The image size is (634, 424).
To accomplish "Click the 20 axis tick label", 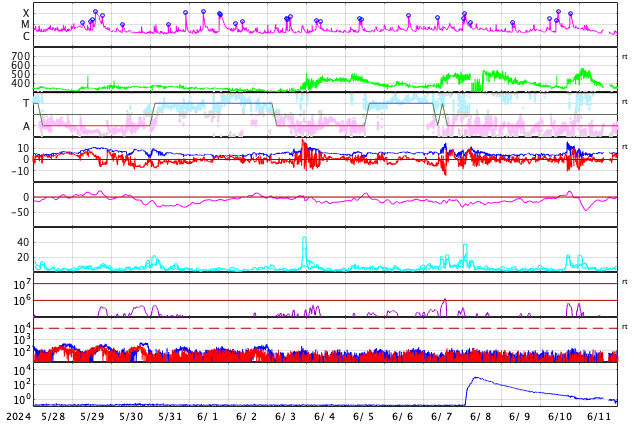I will (23, 257).
